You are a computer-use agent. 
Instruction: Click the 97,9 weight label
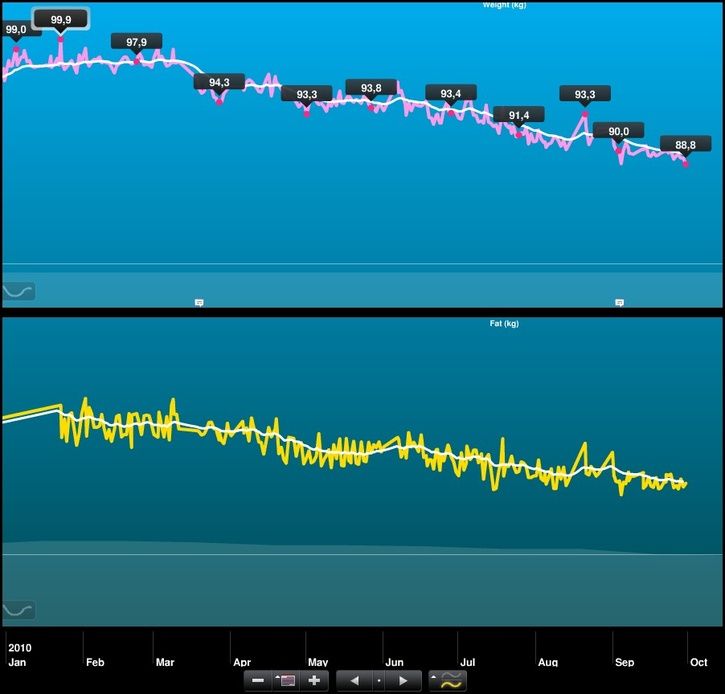coord(137,42)
